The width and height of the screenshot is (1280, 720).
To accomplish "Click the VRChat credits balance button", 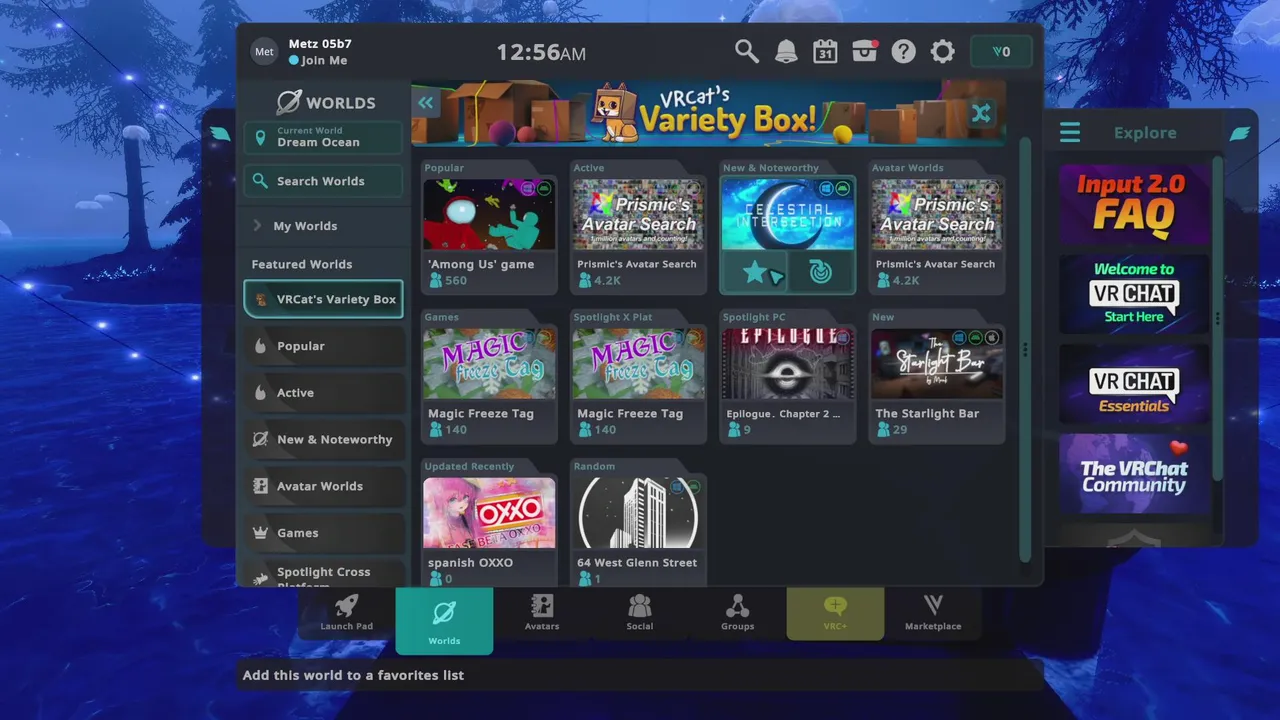I will coord(1001,52).
